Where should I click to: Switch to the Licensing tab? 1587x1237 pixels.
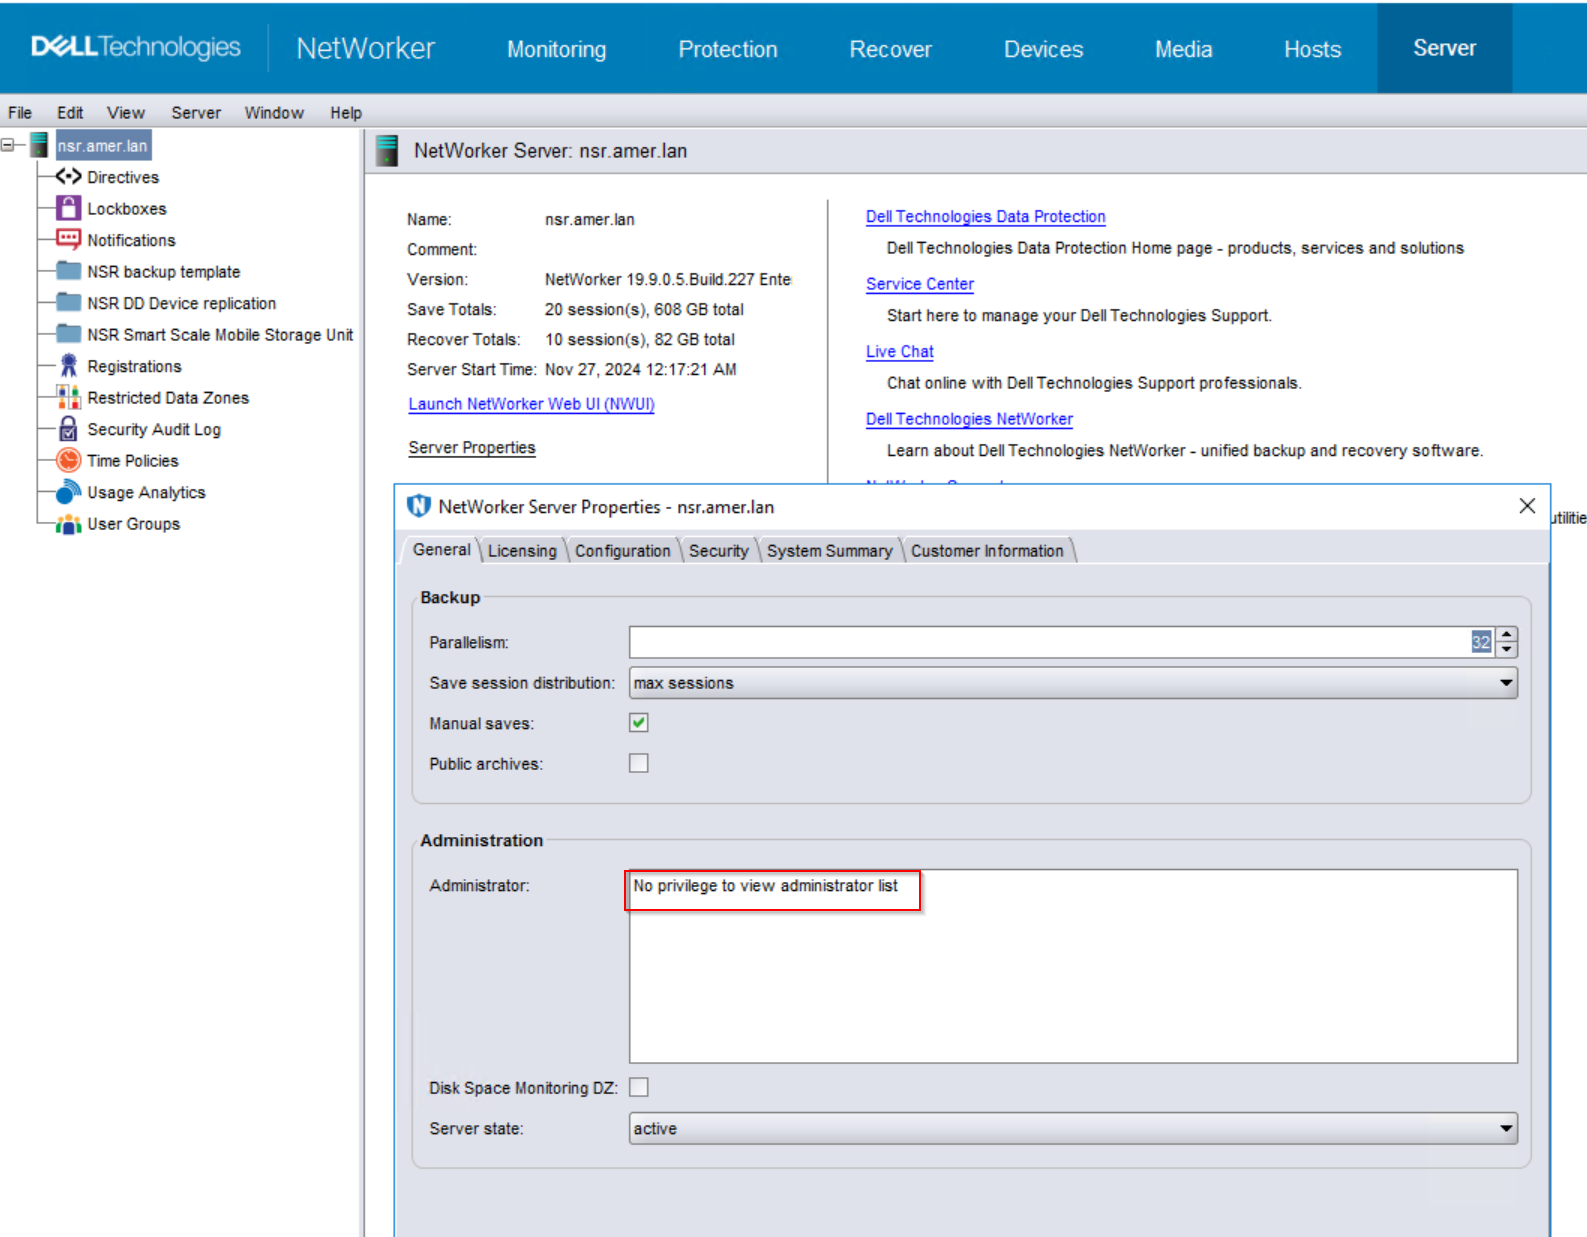point(522,551)
